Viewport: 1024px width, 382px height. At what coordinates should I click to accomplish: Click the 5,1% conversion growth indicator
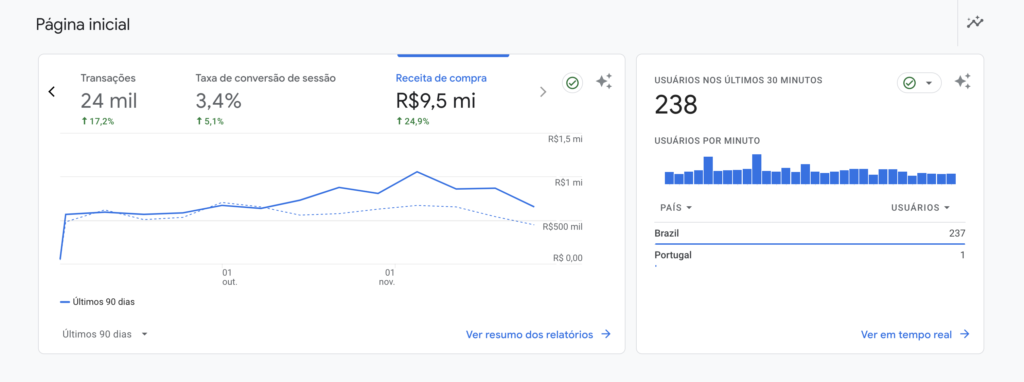click(x=210, y=121)
